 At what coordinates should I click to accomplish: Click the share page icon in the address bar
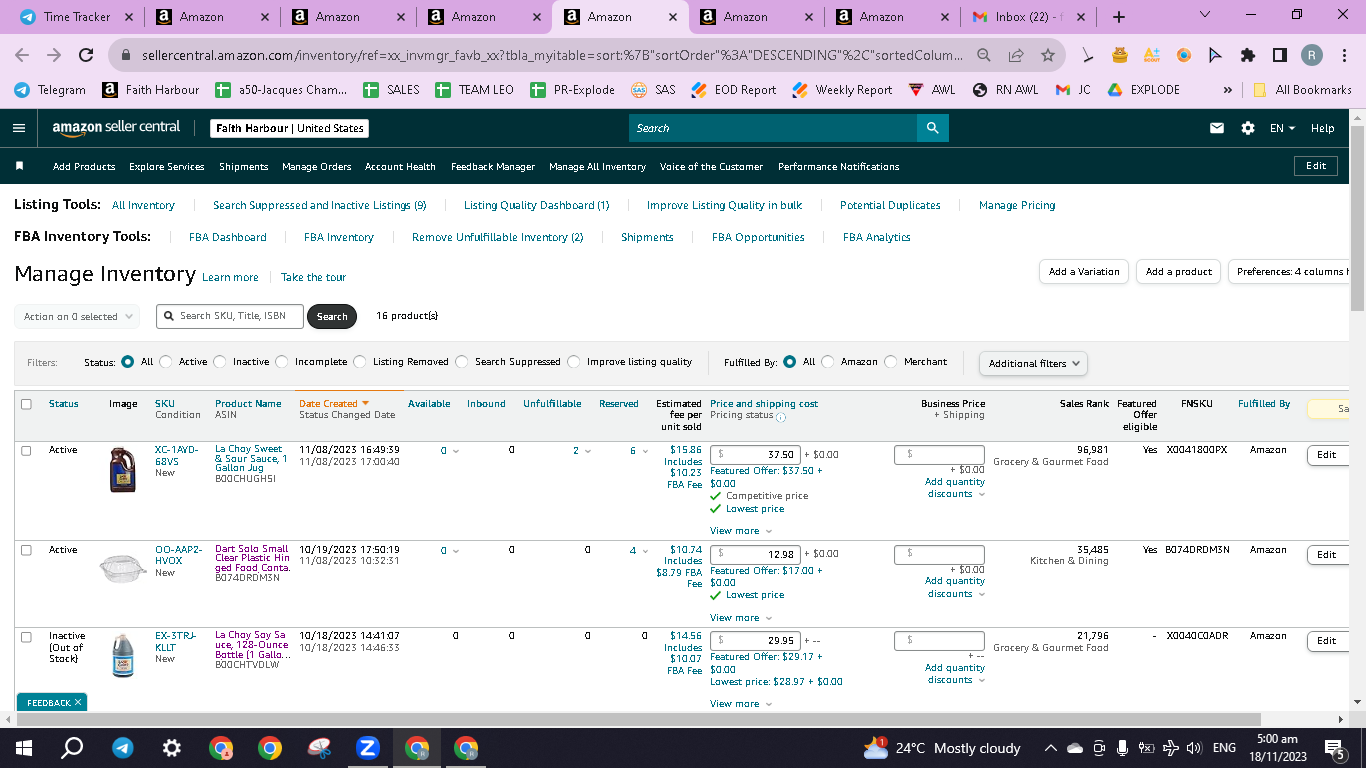(x=1016, y=55)
